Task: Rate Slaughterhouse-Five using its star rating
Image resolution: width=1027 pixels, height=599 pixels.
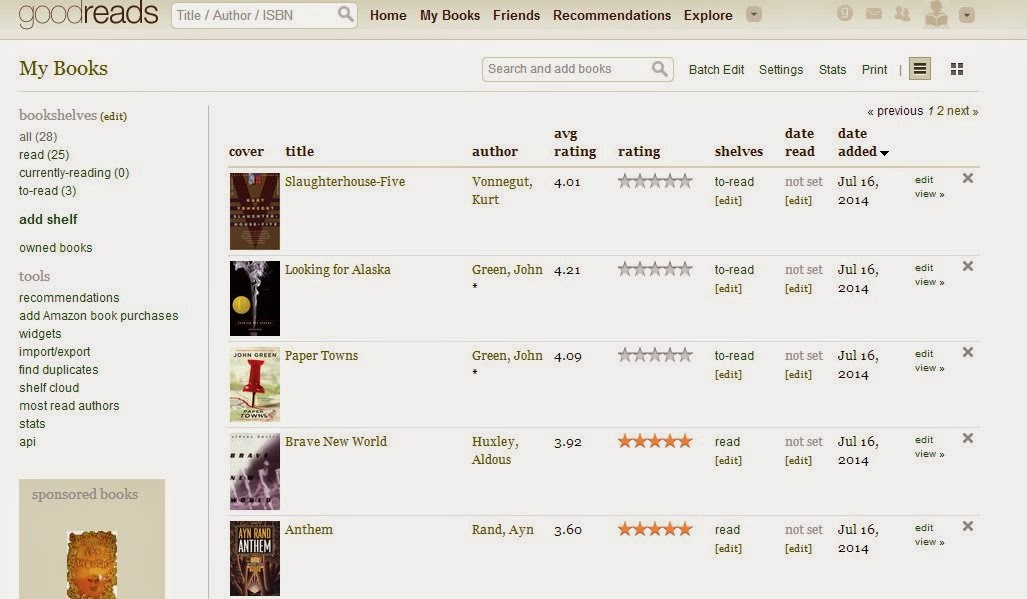Action: [655, 181]
